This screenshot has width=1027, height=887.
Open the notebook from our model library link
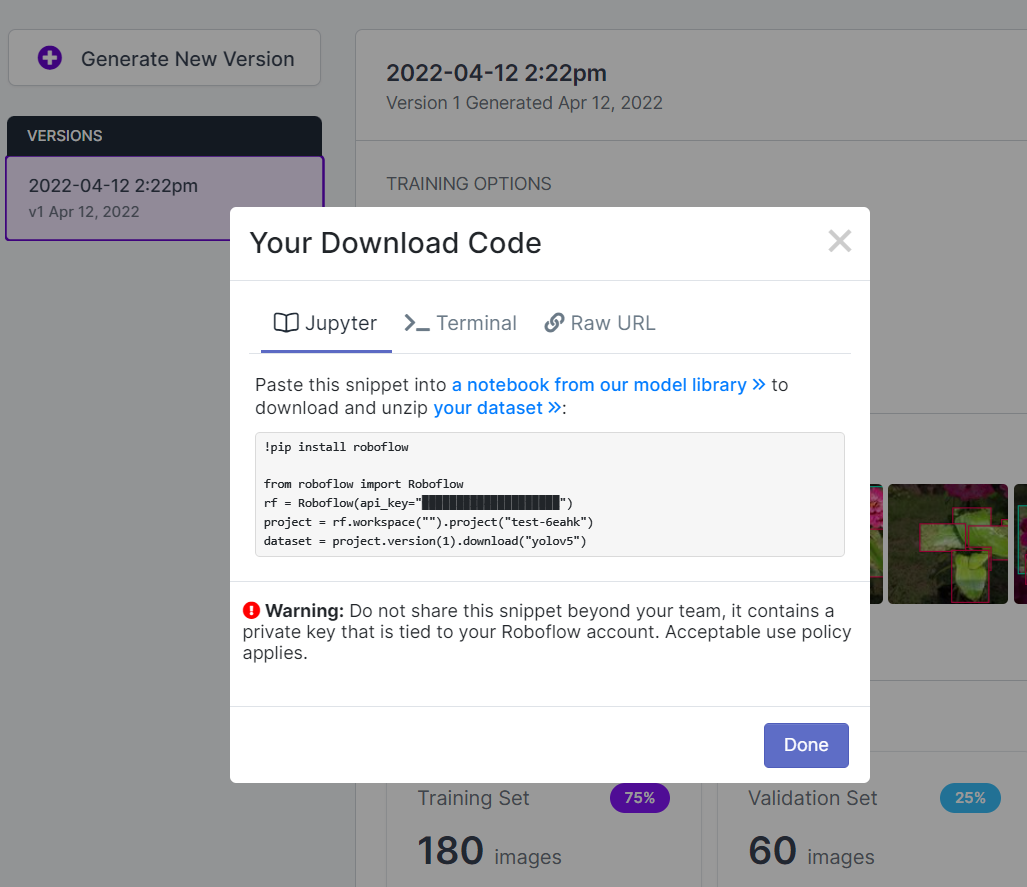[x=608, y=385]
